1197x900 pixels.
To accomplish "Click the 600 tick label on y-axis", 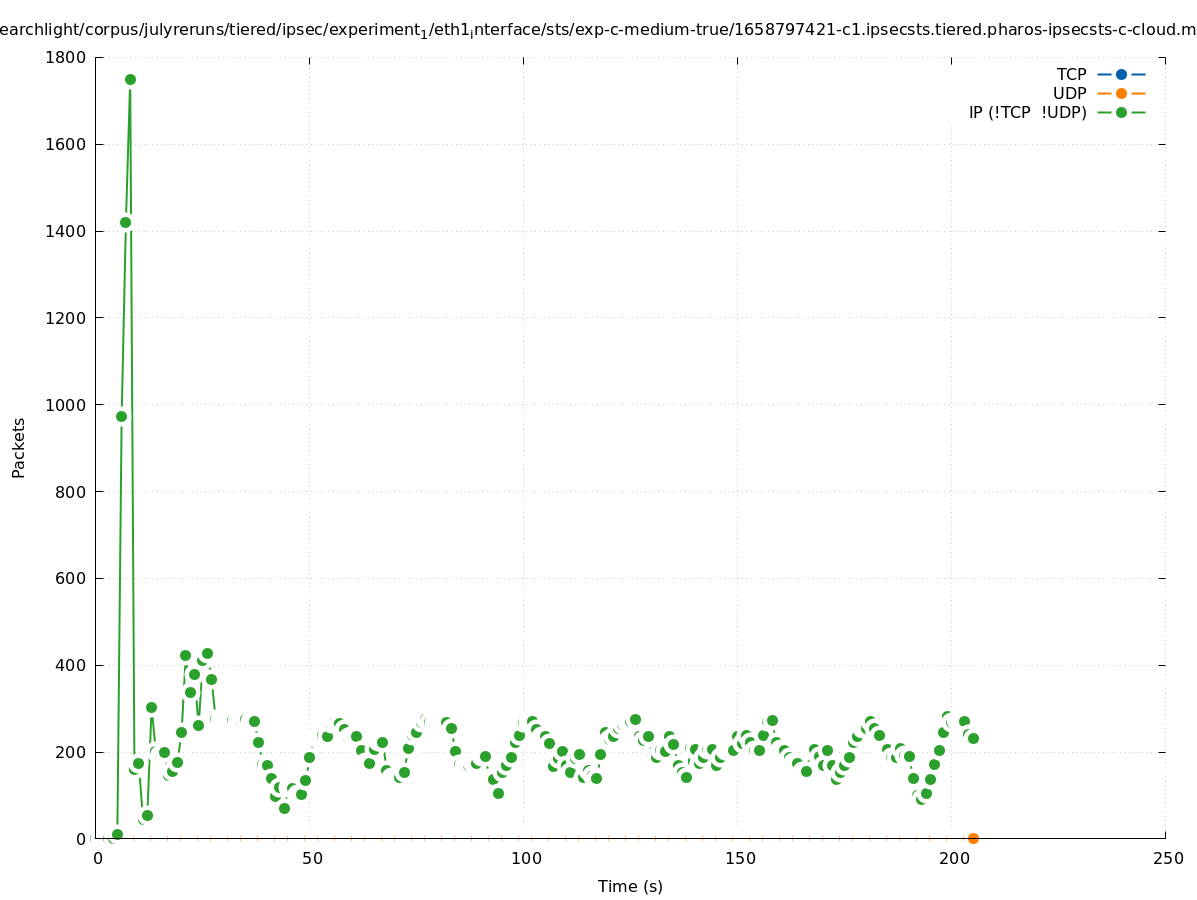I will 70,579.
